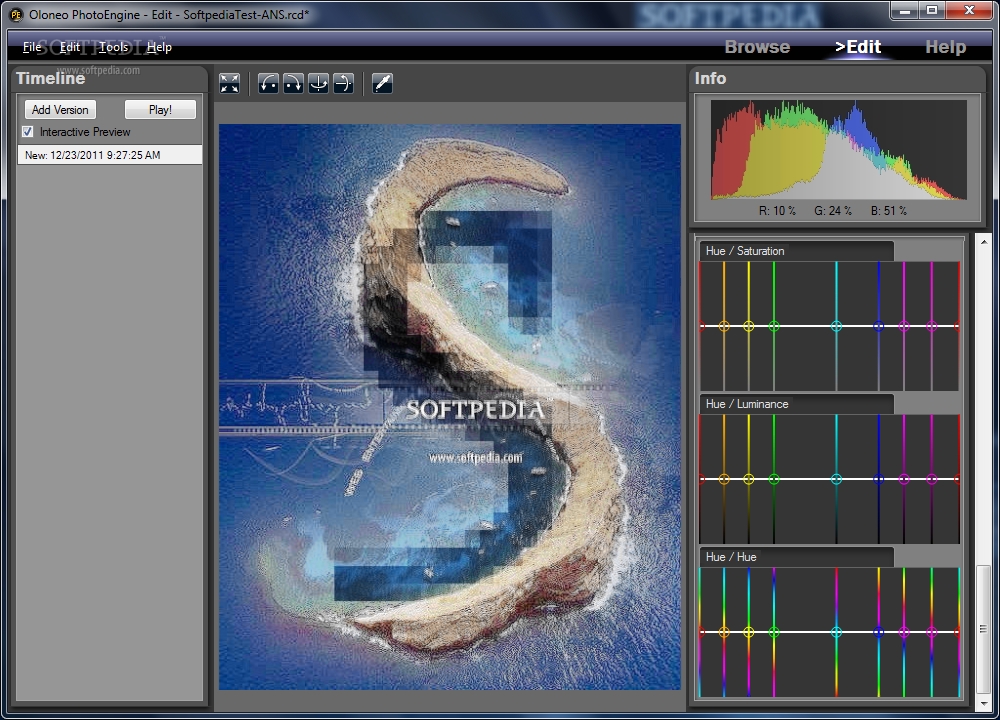The image size is (1000, 720).
Task: Click the Timeline panel title
Action: point(50,78)
